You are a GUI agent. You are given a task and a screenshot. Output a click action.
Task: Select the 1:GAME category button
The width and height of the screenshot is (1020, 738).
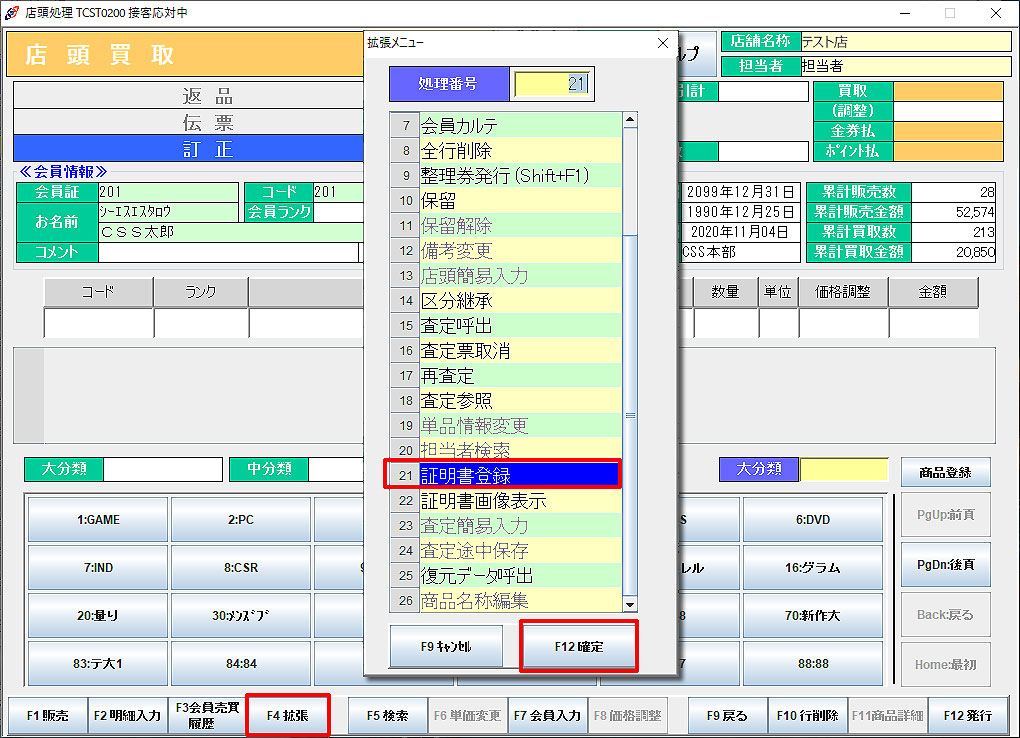click(x=98, y=520)
